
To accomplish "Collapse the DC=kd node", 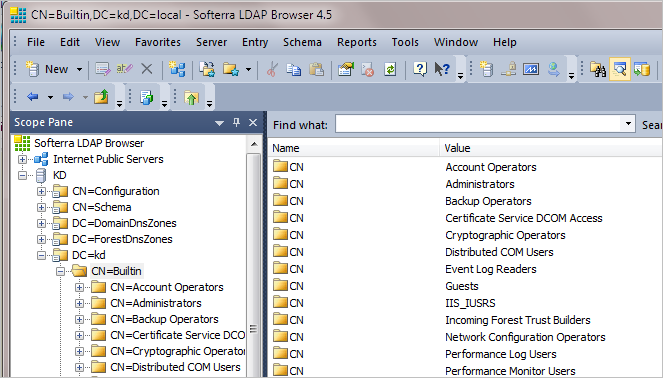I will pos(41,255).
